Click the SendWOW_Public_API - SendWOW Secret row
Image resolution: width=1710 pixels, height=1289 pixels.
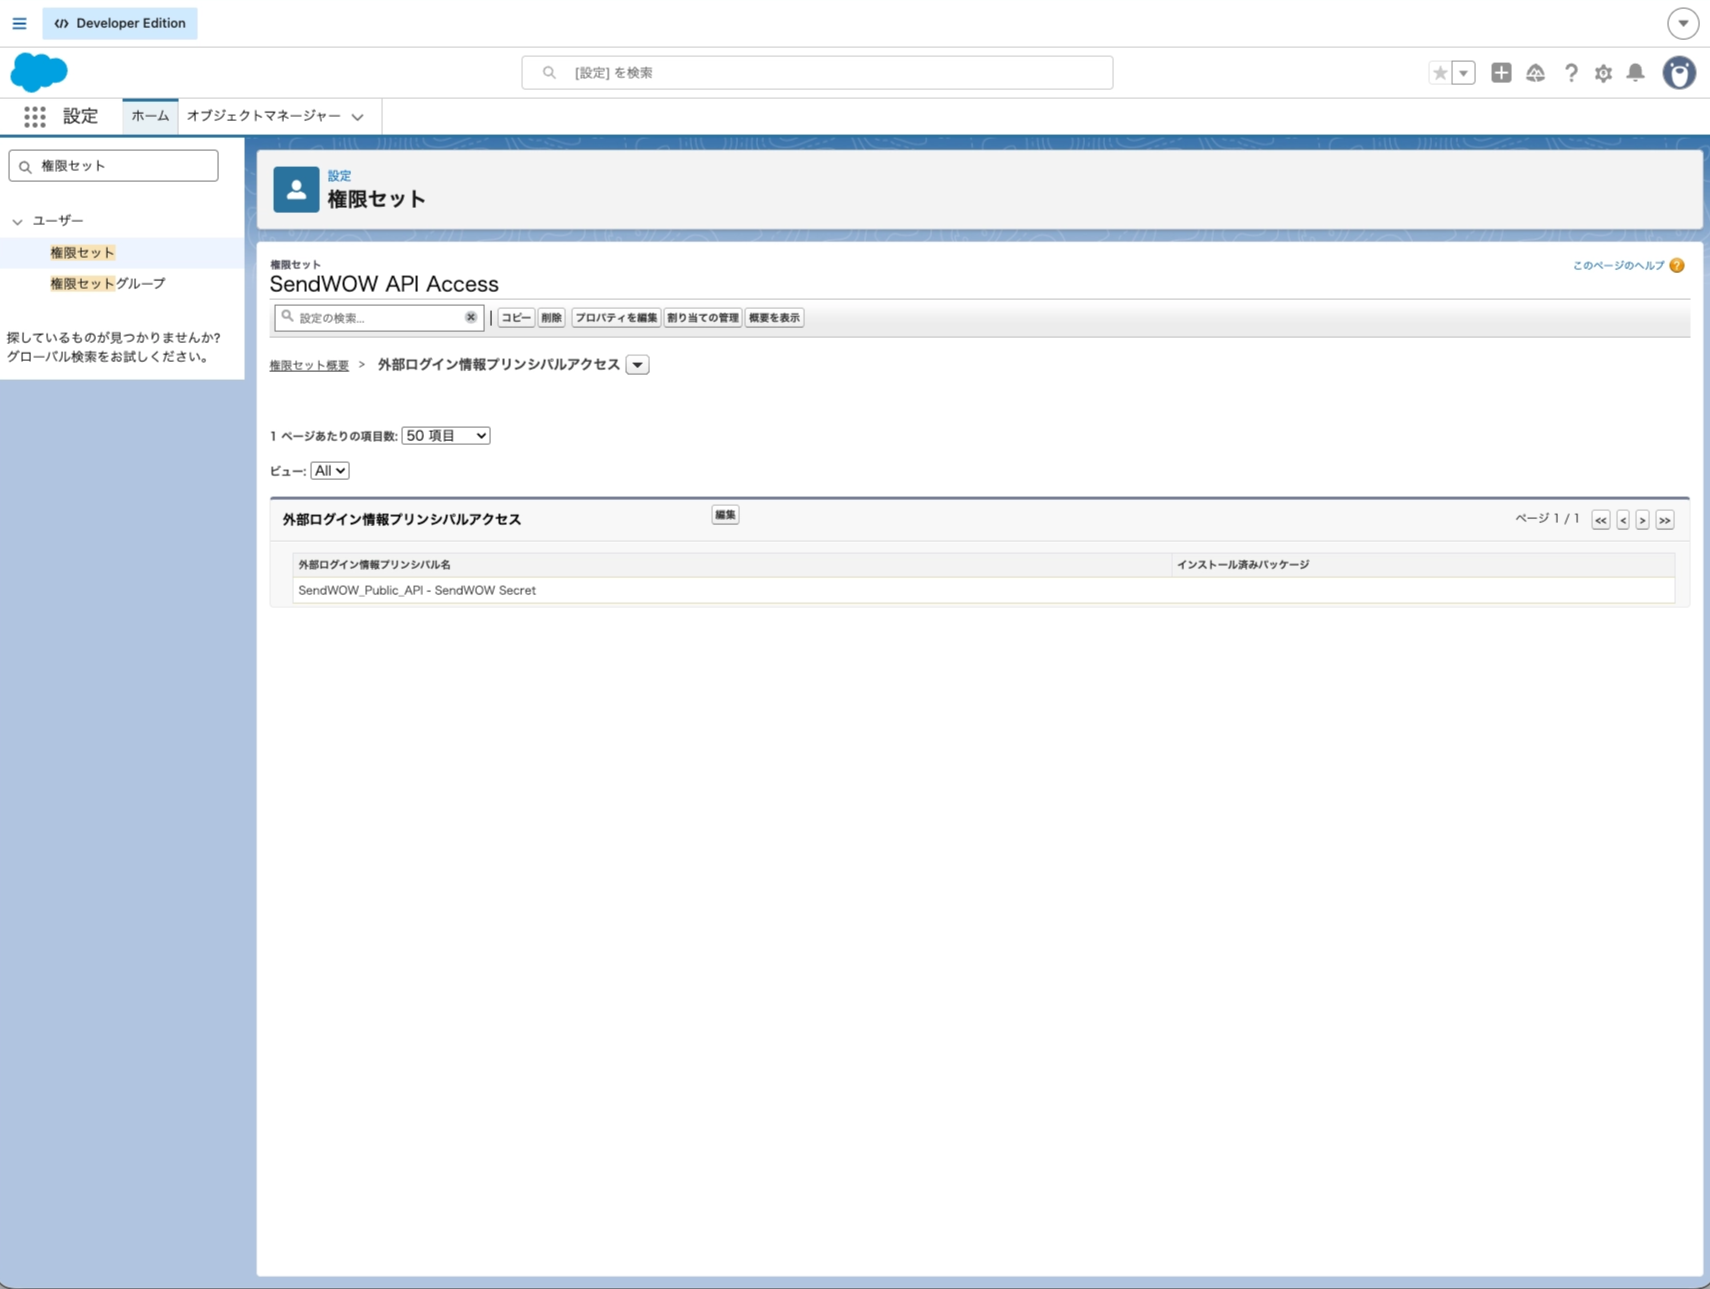(x=983, y=591)
